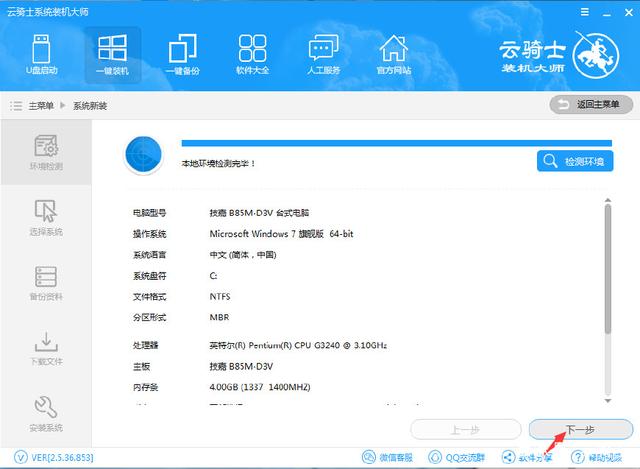
Task: Select the 选择系统 sidebar step
Action: [46, 218]
